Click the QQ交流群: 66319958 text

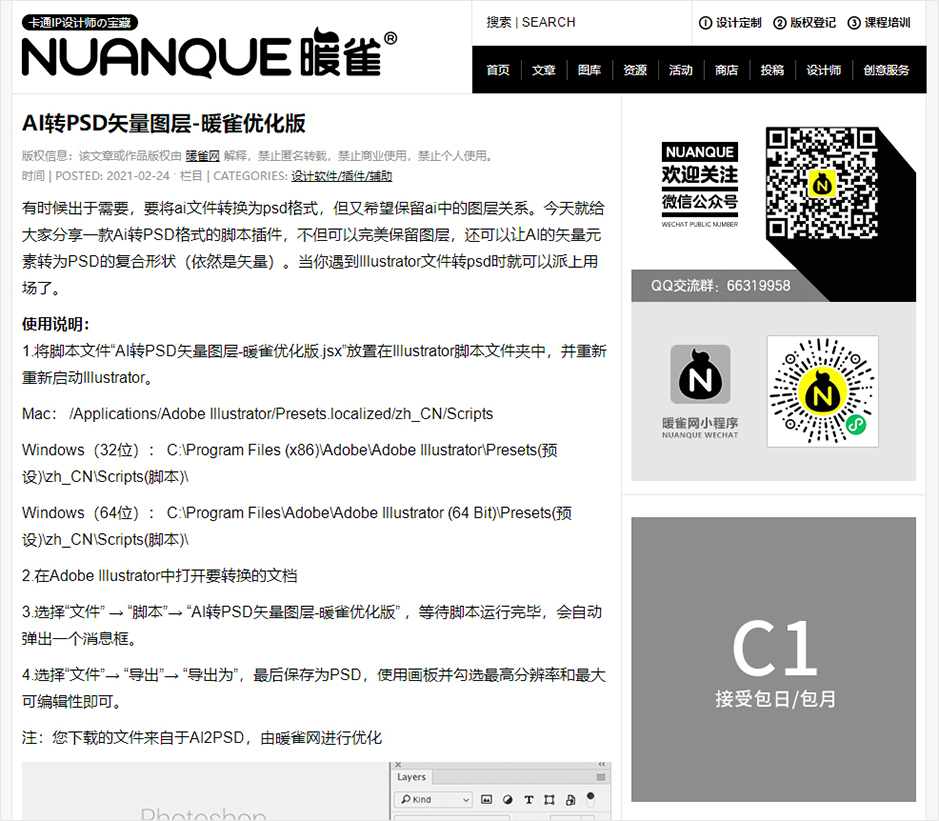[x=720, y=286]
